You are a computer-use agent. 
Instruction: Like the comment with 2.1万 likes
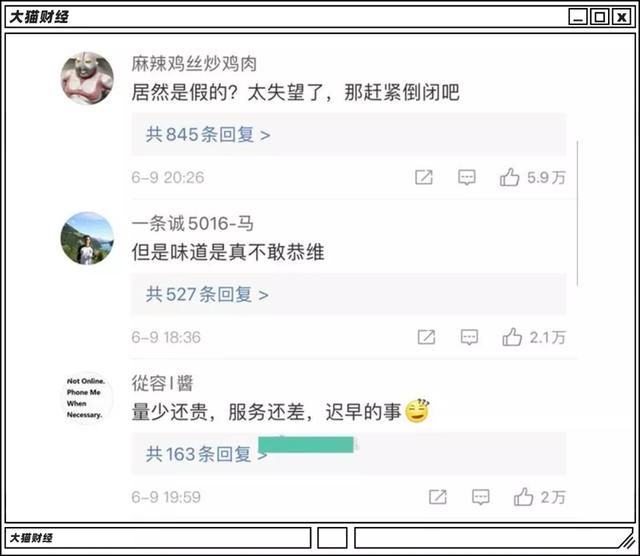pos(512,337)
